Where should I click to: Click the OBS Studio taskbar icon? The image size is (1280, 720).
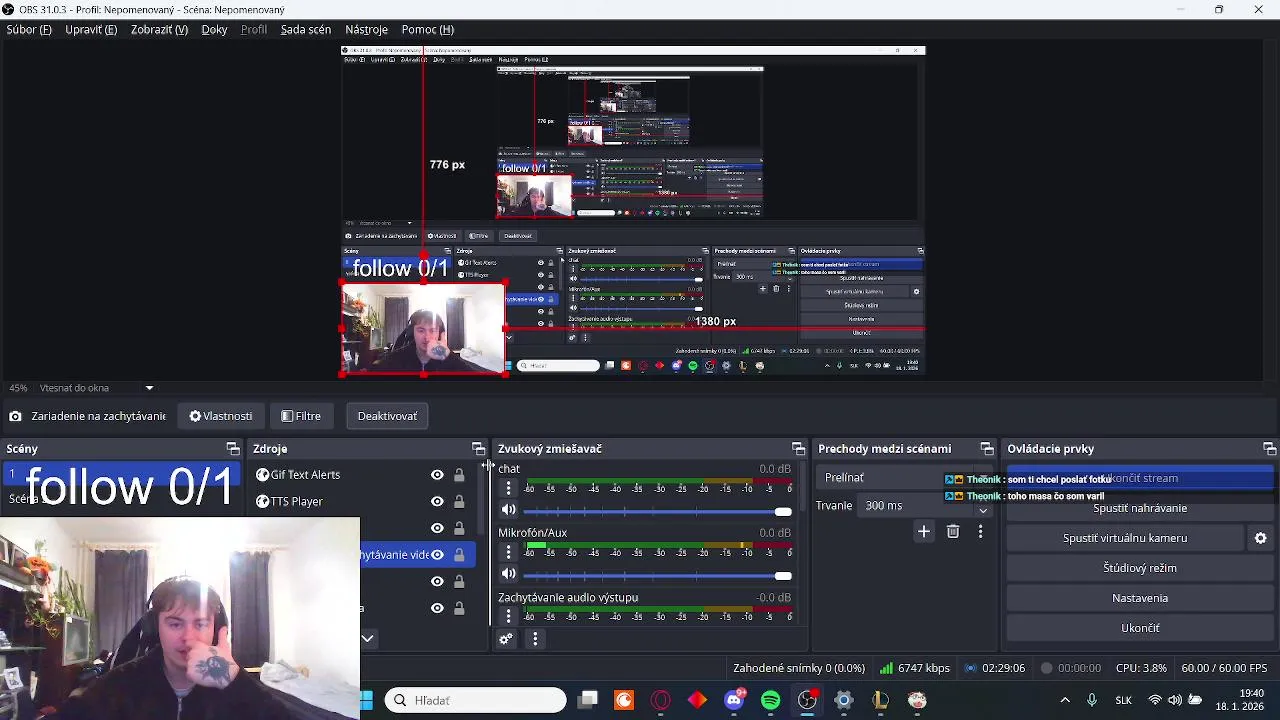[x=807, y=700]
